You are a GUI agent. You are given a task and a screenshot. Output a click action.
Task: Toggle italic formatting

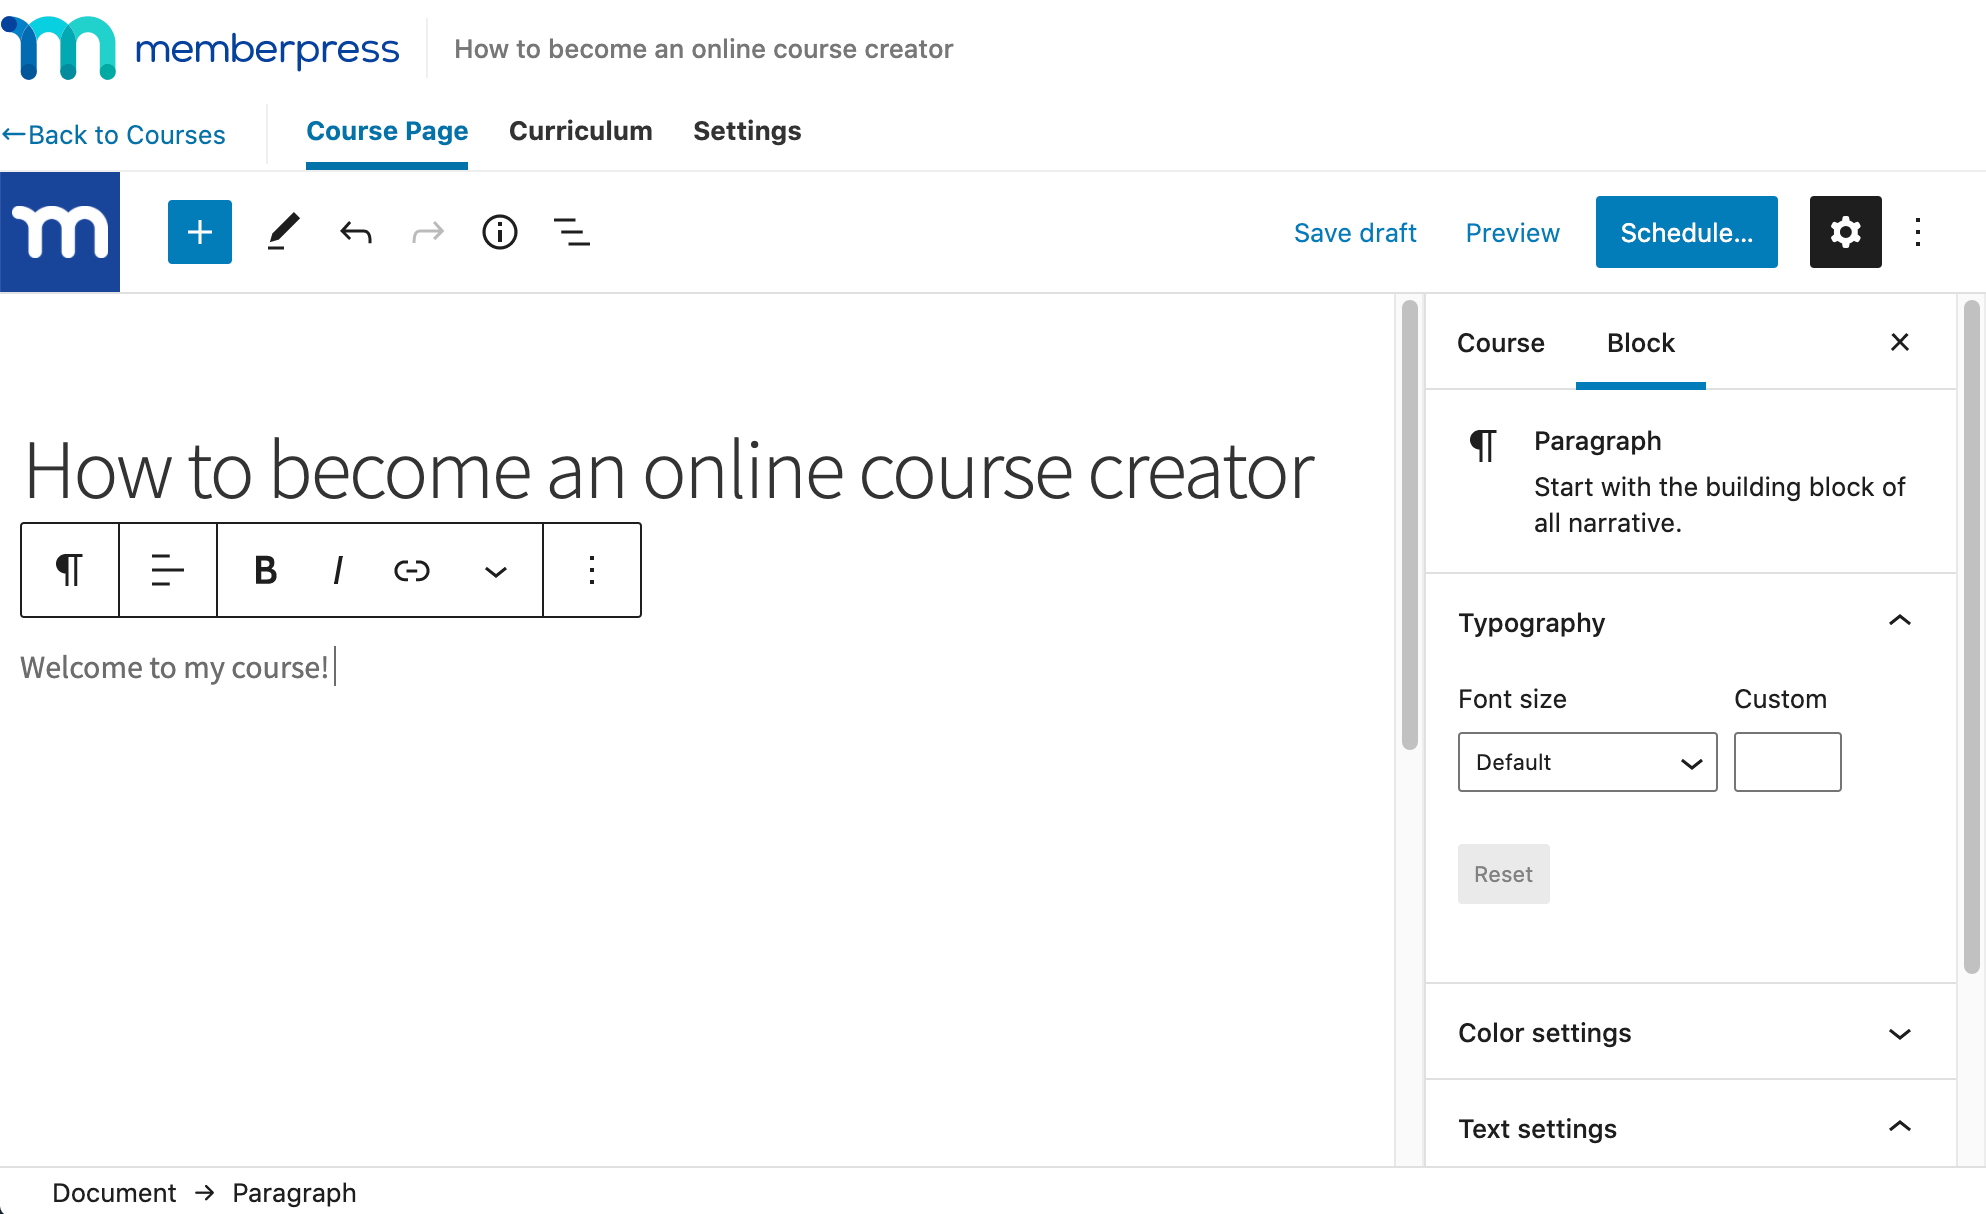(338, 570)
